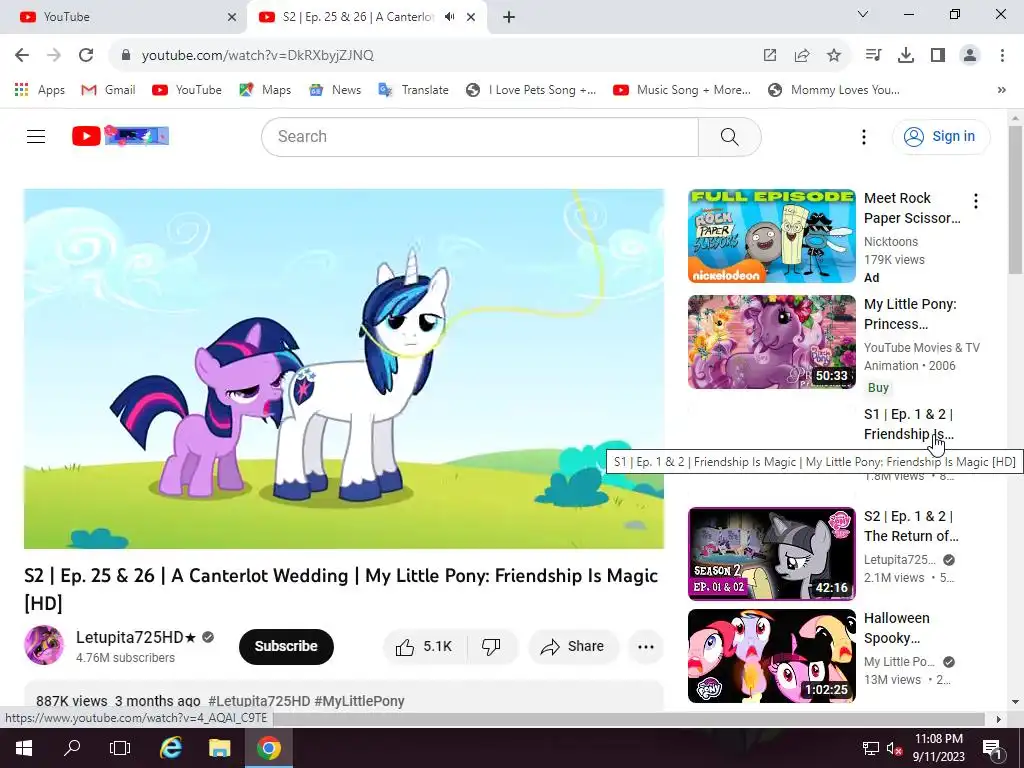Open Translate bookmark

pos(413,90)
